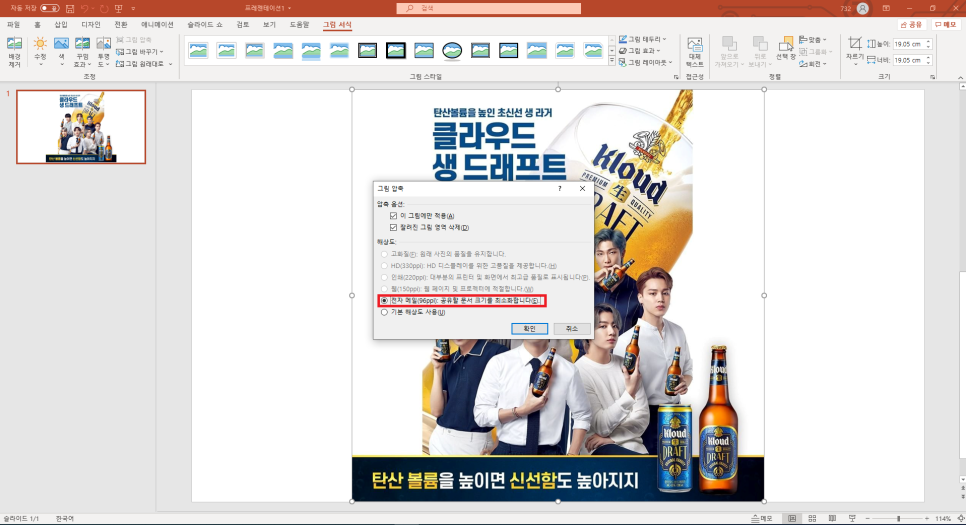The height and width of the screenshot is (525, 966).
Task: Click the Undo arrow in title bar
Action: point(84,9)
